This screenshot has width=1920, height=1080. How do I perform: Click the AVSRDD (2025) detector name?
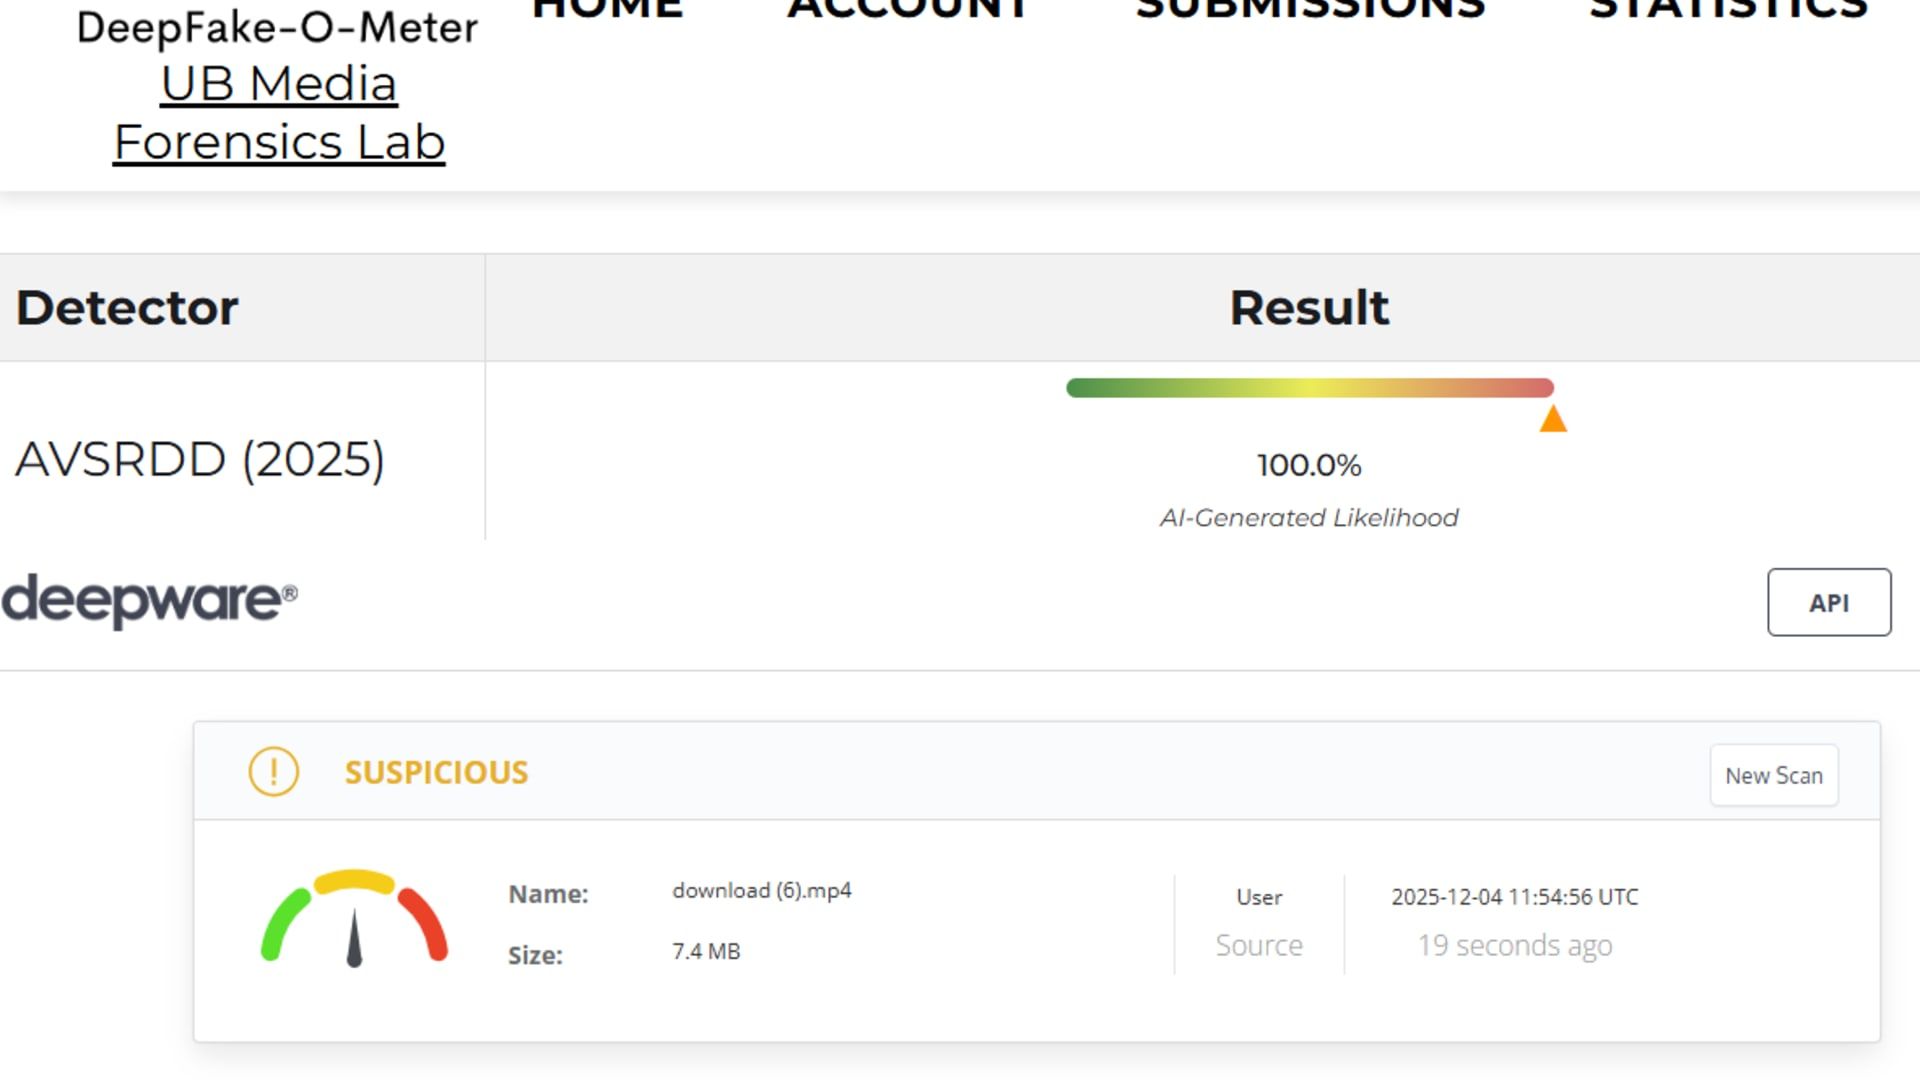tap(200, 460)
